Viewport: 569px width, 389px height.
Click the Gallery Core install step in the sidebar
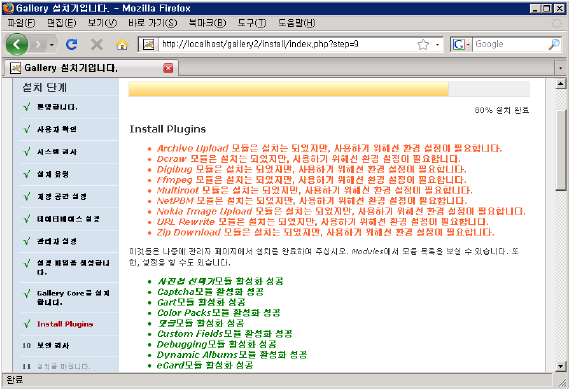pos(73,298)
